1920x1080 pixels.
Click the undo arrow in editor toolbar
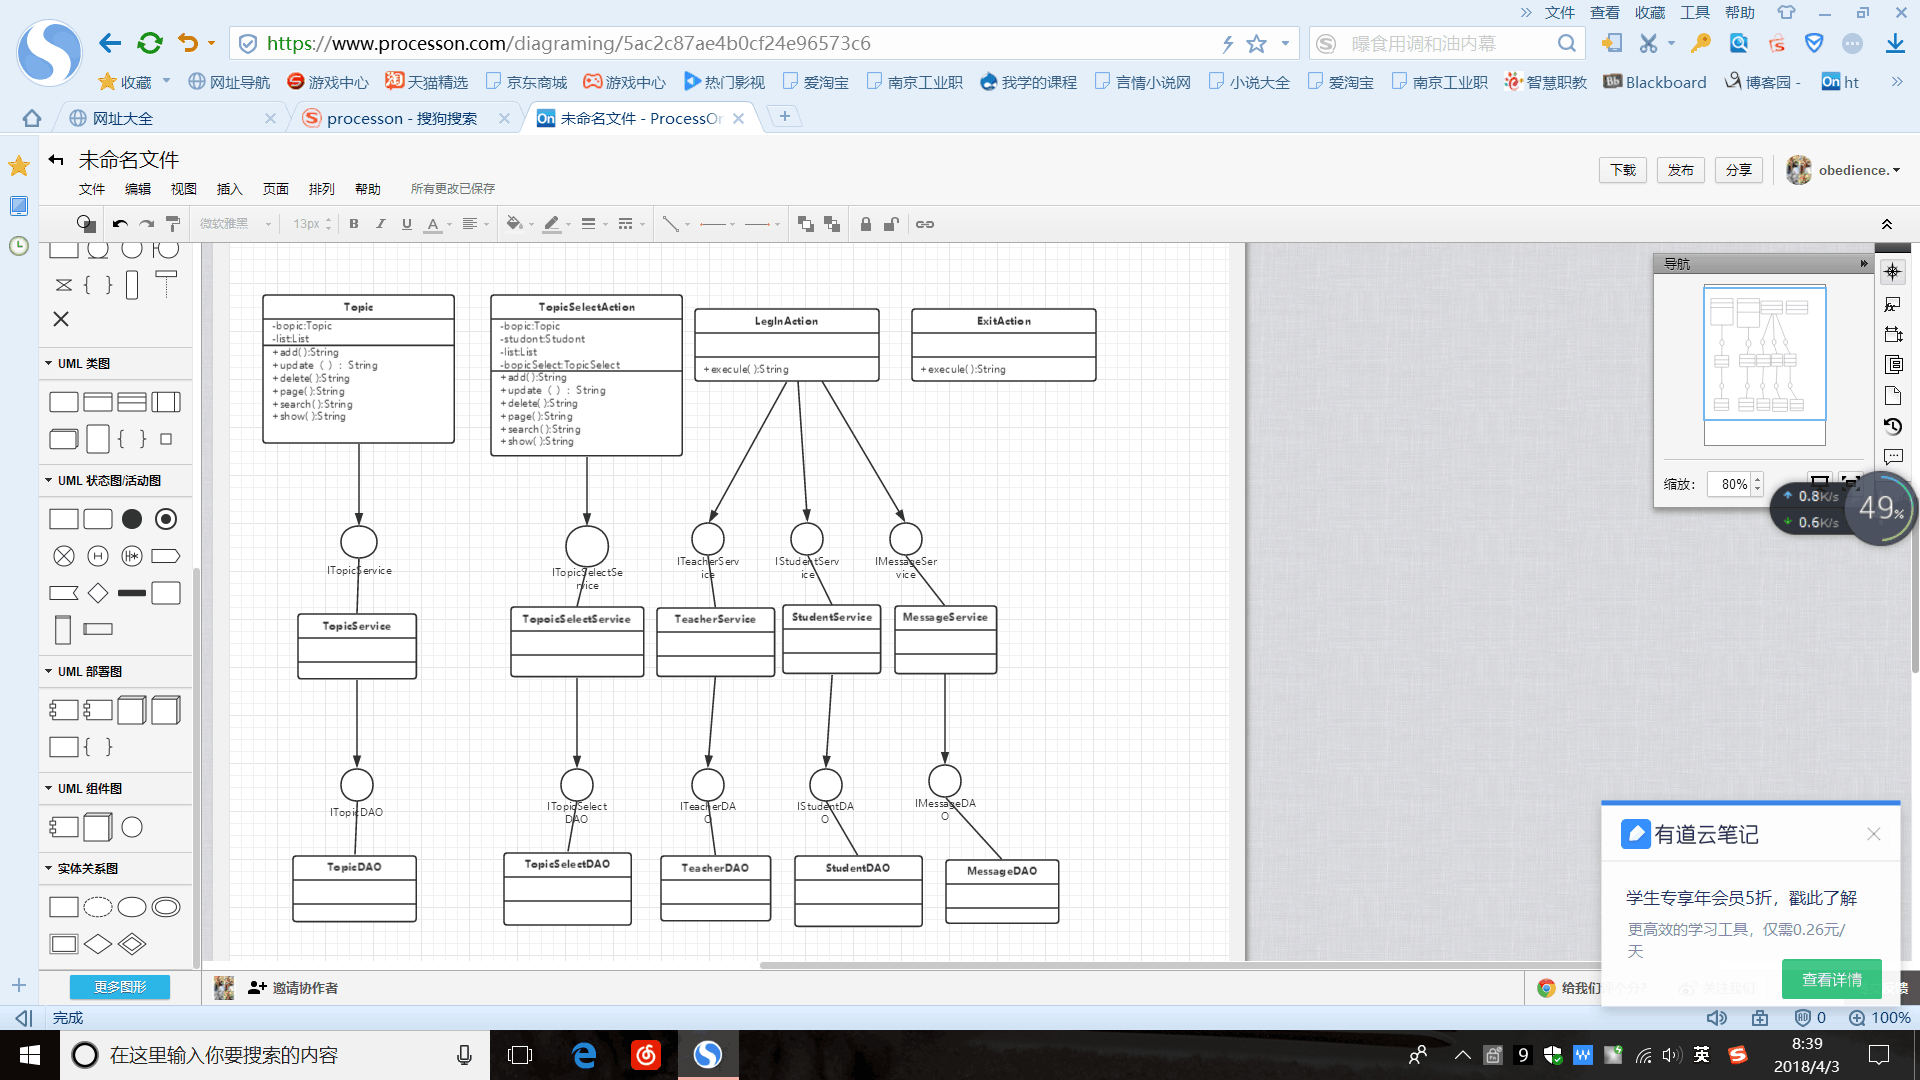pyautogui.click(x=120, y=224)
